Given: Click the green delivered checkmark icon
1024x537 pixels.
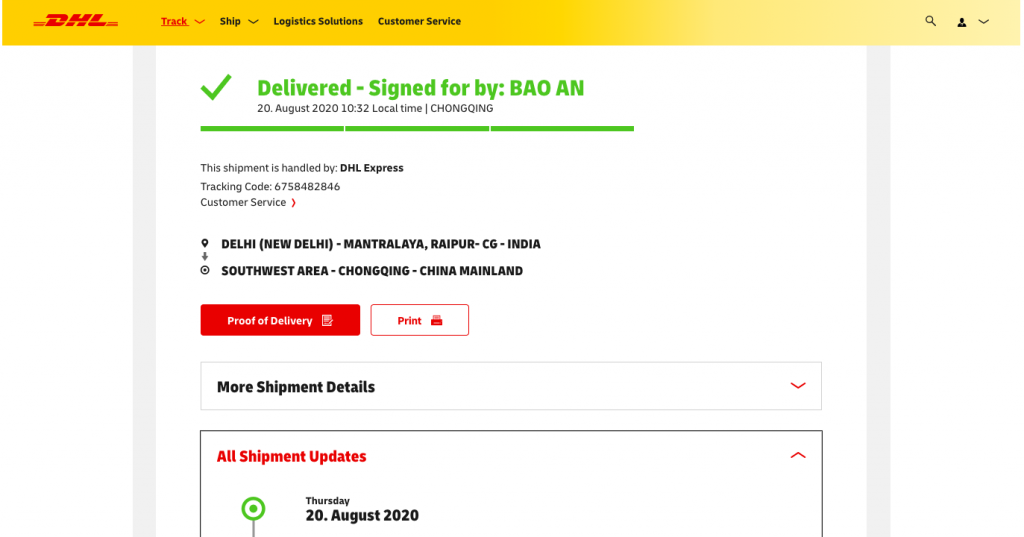Looking at the screenshot, I should pyautogui.click(x=216, y=88).
